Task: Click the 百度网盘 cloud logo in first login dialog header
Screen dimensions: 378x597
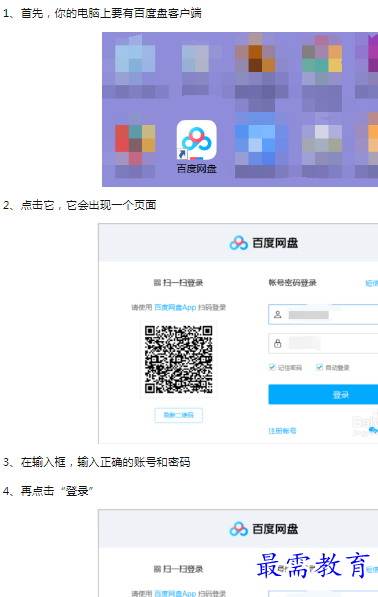Action: coord(239,243)
